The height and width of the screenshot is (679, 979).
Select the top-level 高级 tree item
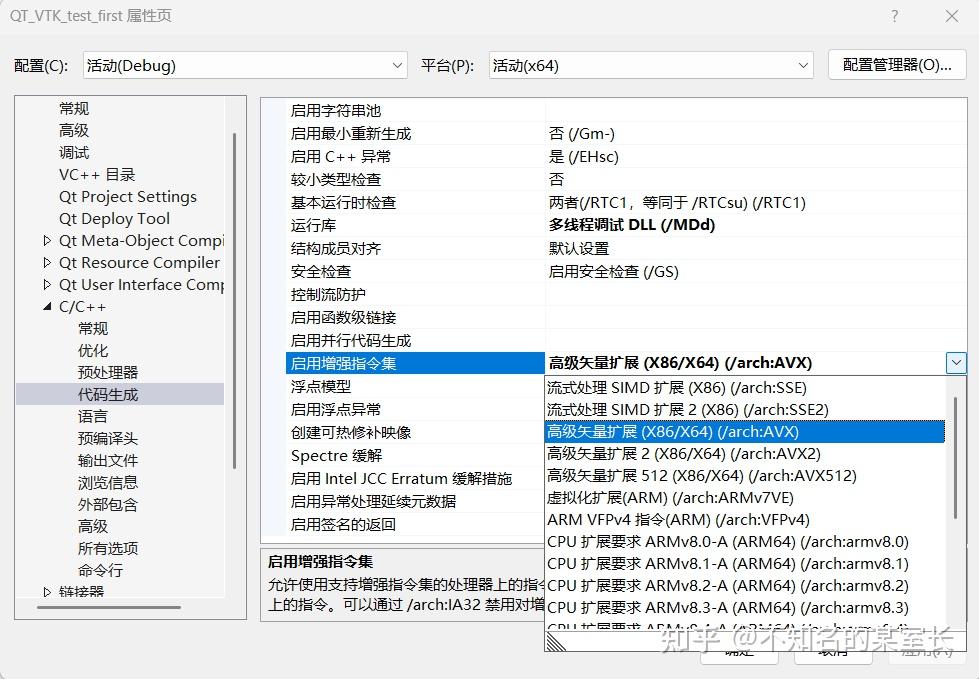pos(74,130)
